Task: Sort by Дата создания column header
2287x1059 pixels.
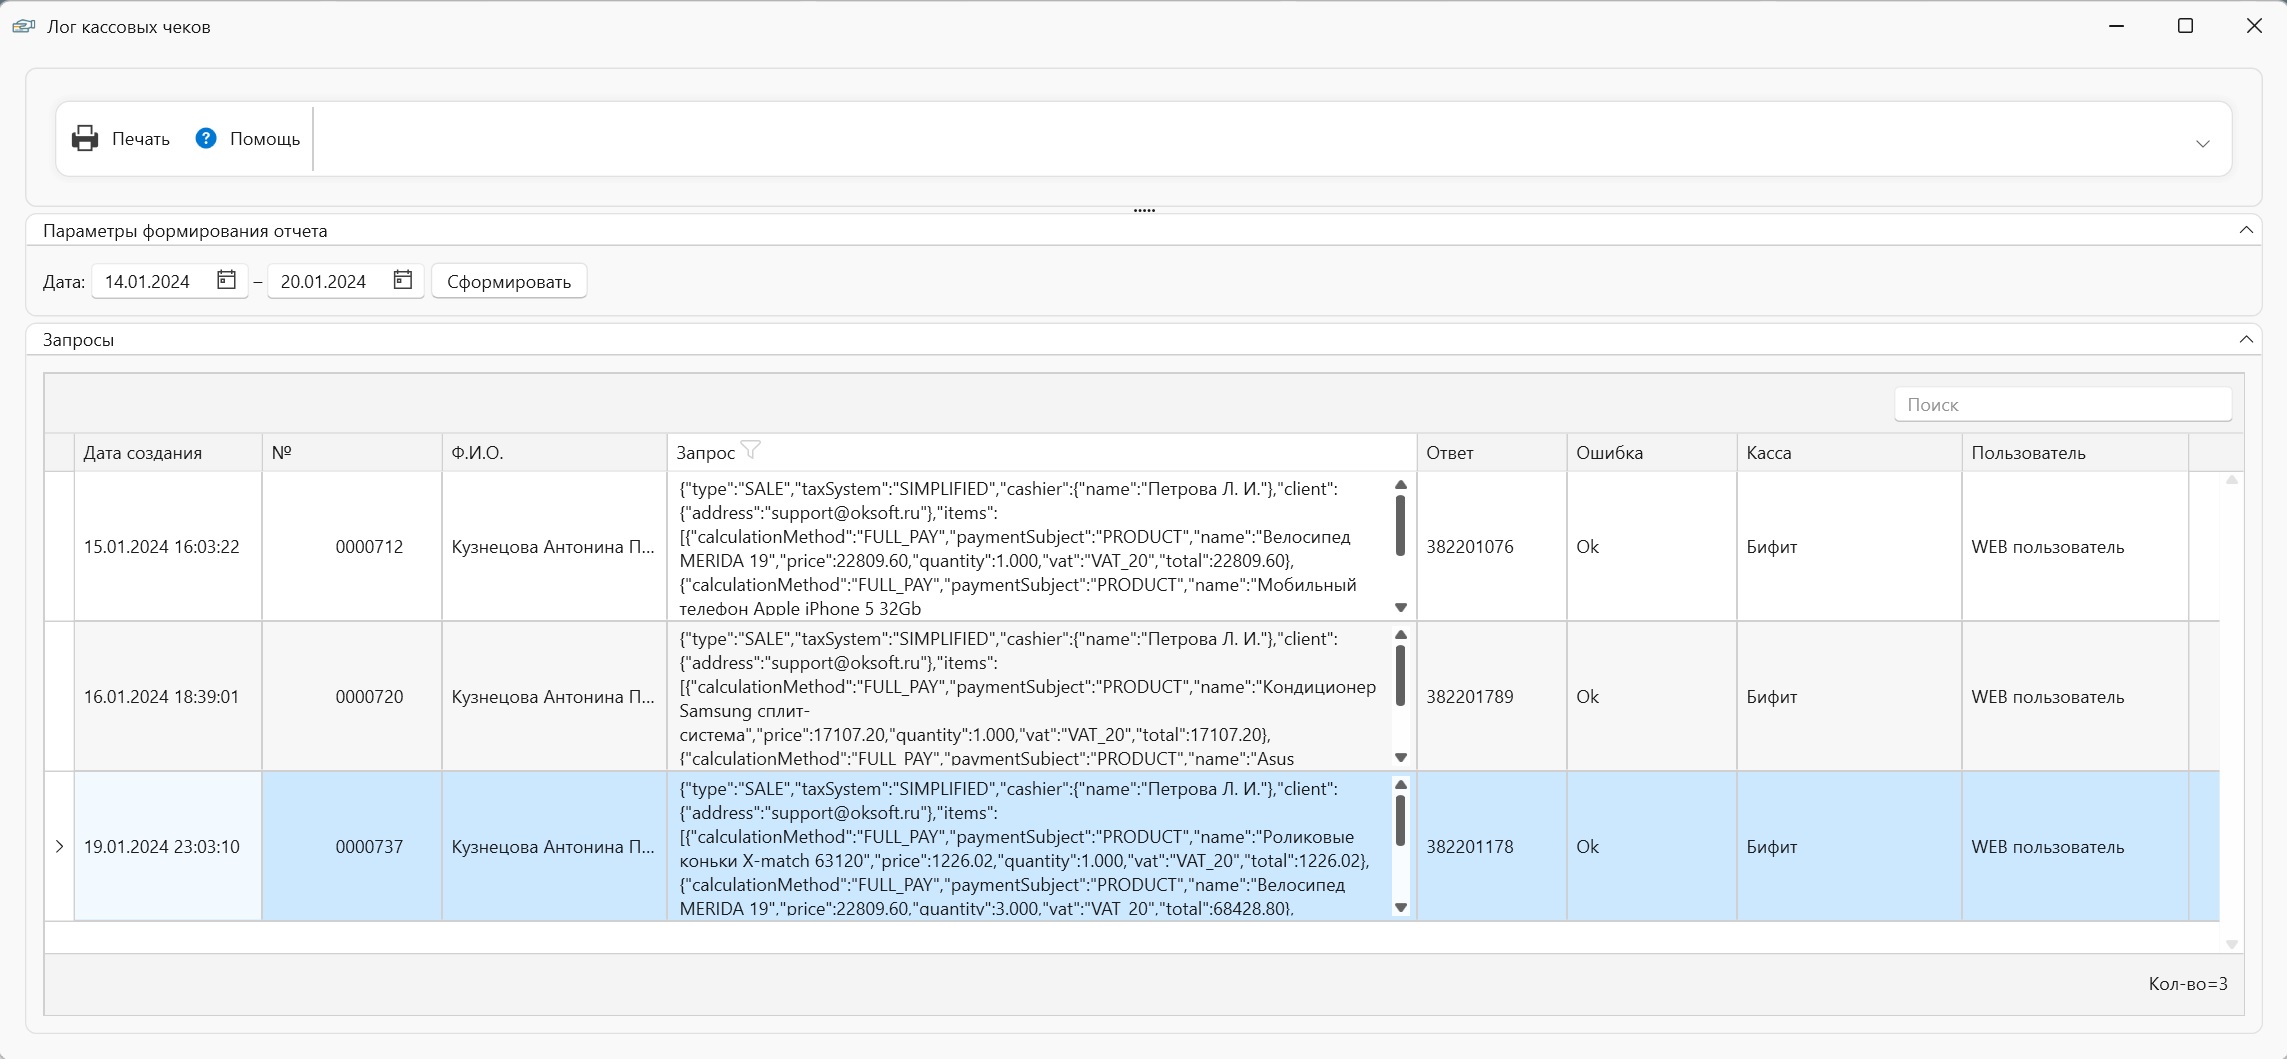Action: [x=168, y=452]
